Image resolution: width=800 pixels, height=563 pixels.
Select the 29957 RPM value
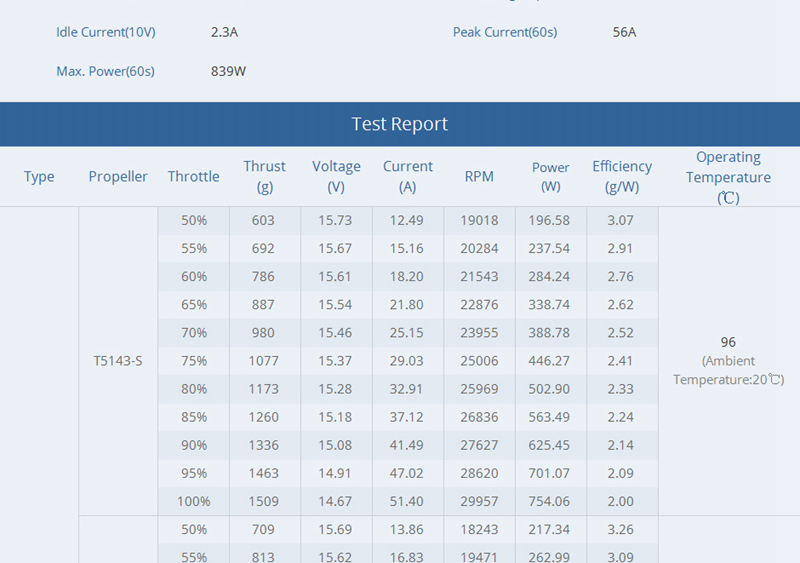479,501
